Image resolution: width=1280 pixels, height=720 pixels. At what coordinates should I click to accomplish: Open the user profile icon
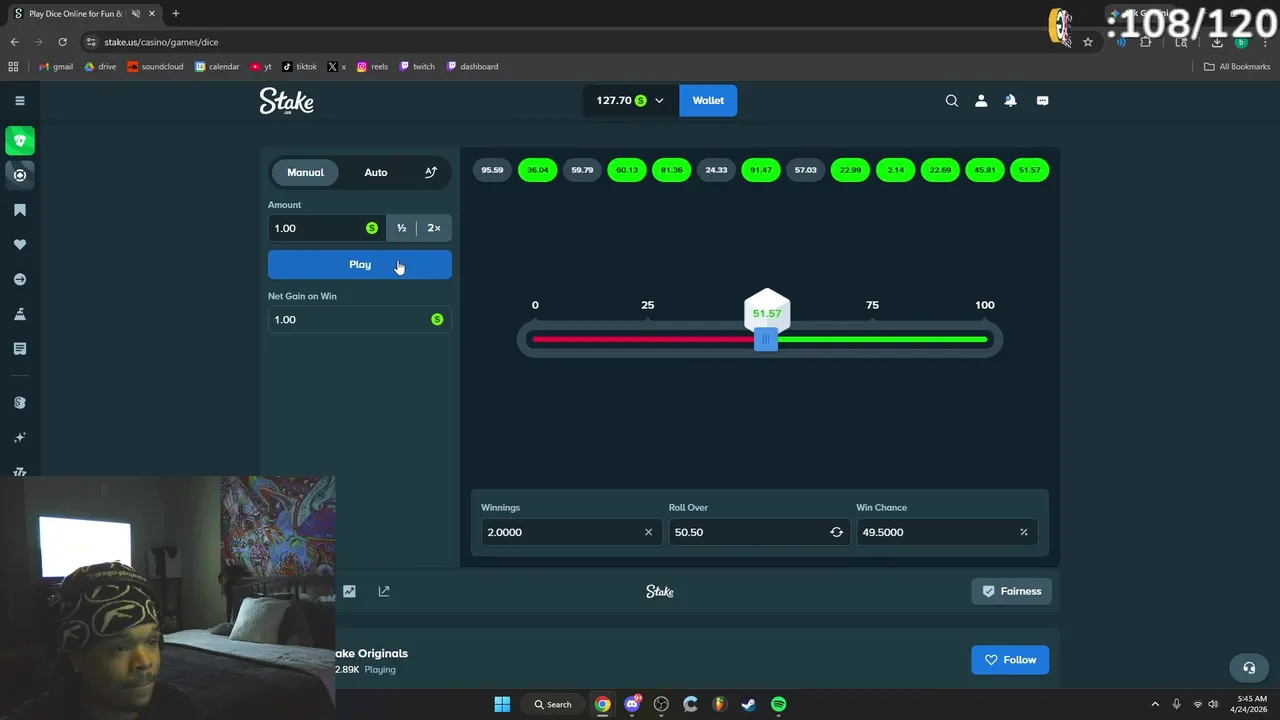pos(981,100)
